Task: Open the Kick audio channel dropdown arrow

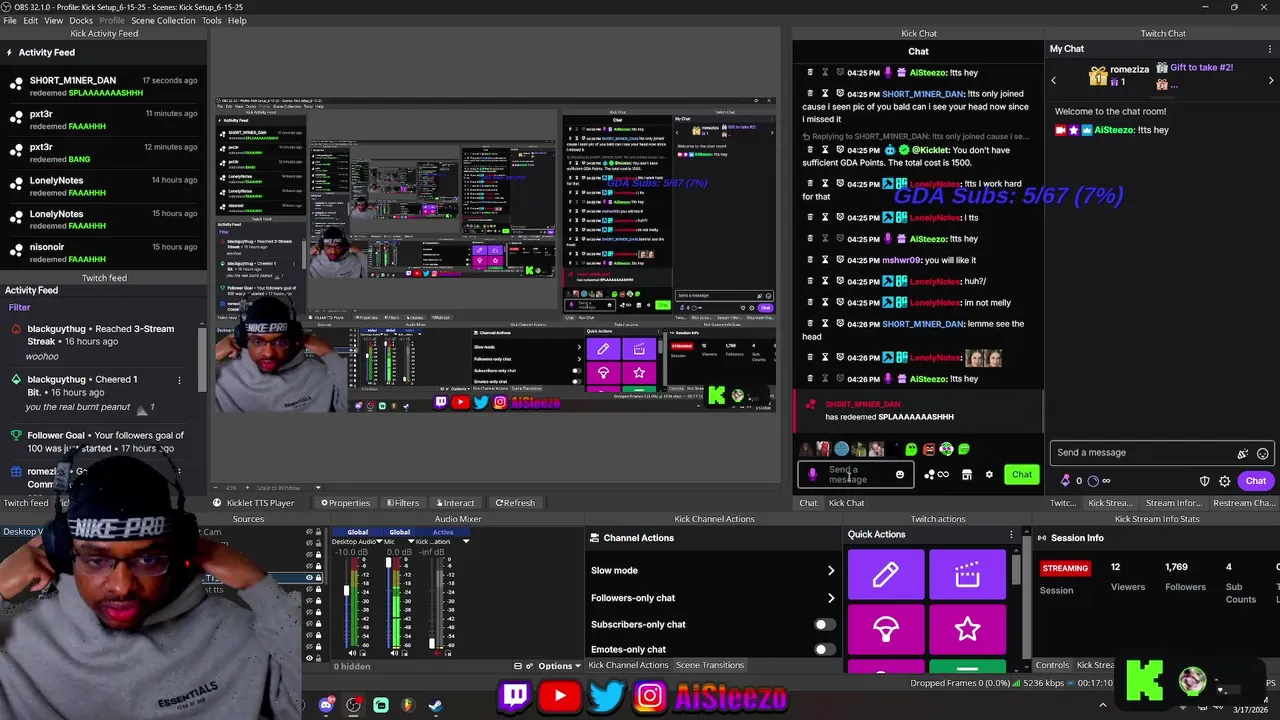Action: coord(465,541)
